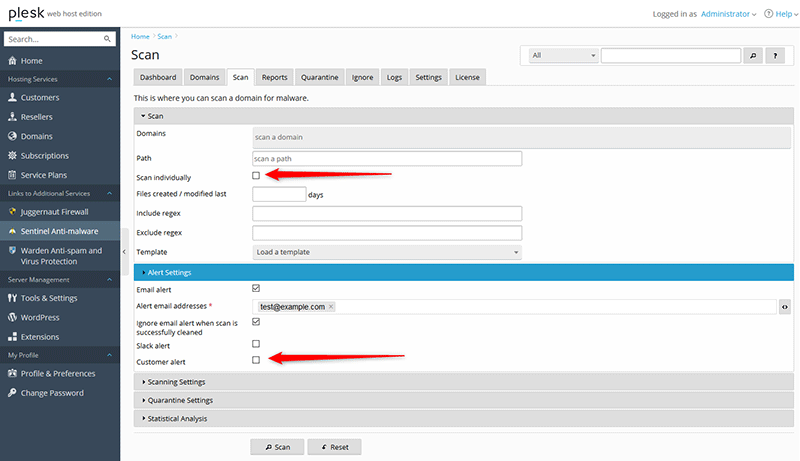Screen dimensions: 800x461
Task: Click the Files created / modified days field
Action: click(x=279, y=194)
